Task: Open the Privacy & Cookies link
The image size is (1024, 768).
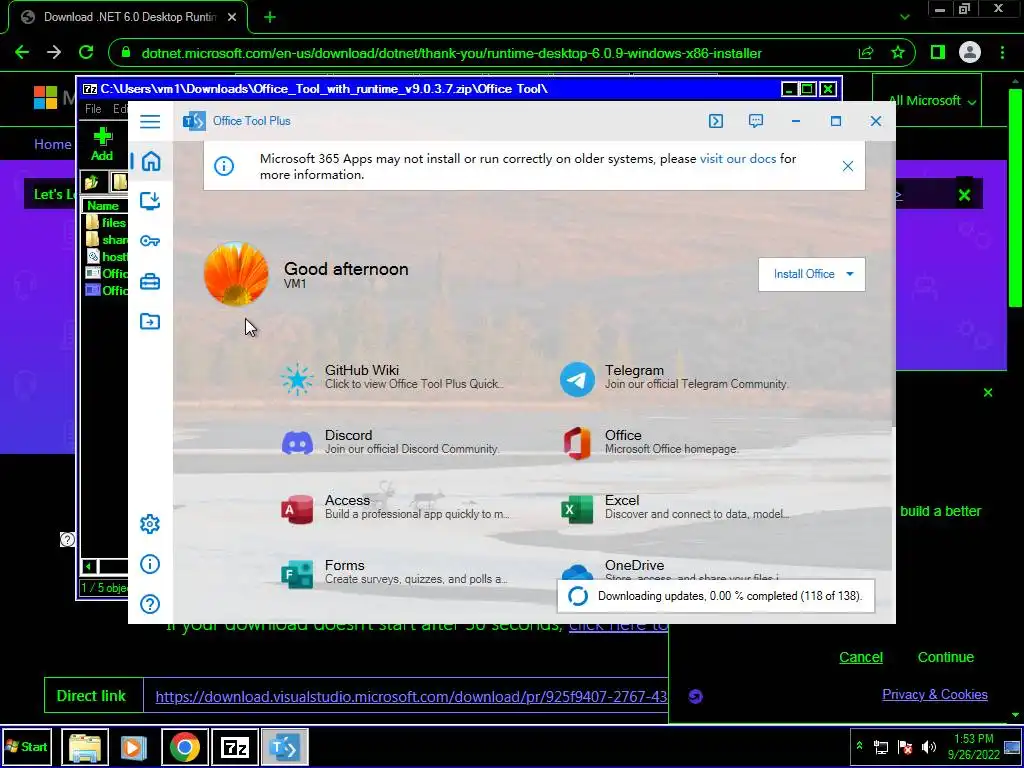Action: click(x=935, y=694)
